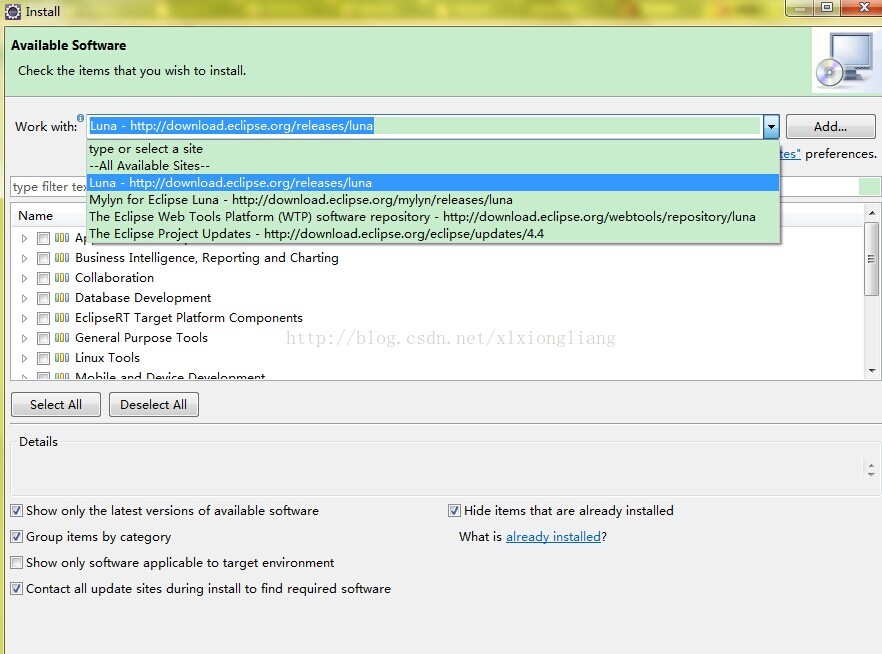Image resolution: width=882 pixels, height=654 pixels.
Task: Close the Install dialog window
Action: click(863, 7)
